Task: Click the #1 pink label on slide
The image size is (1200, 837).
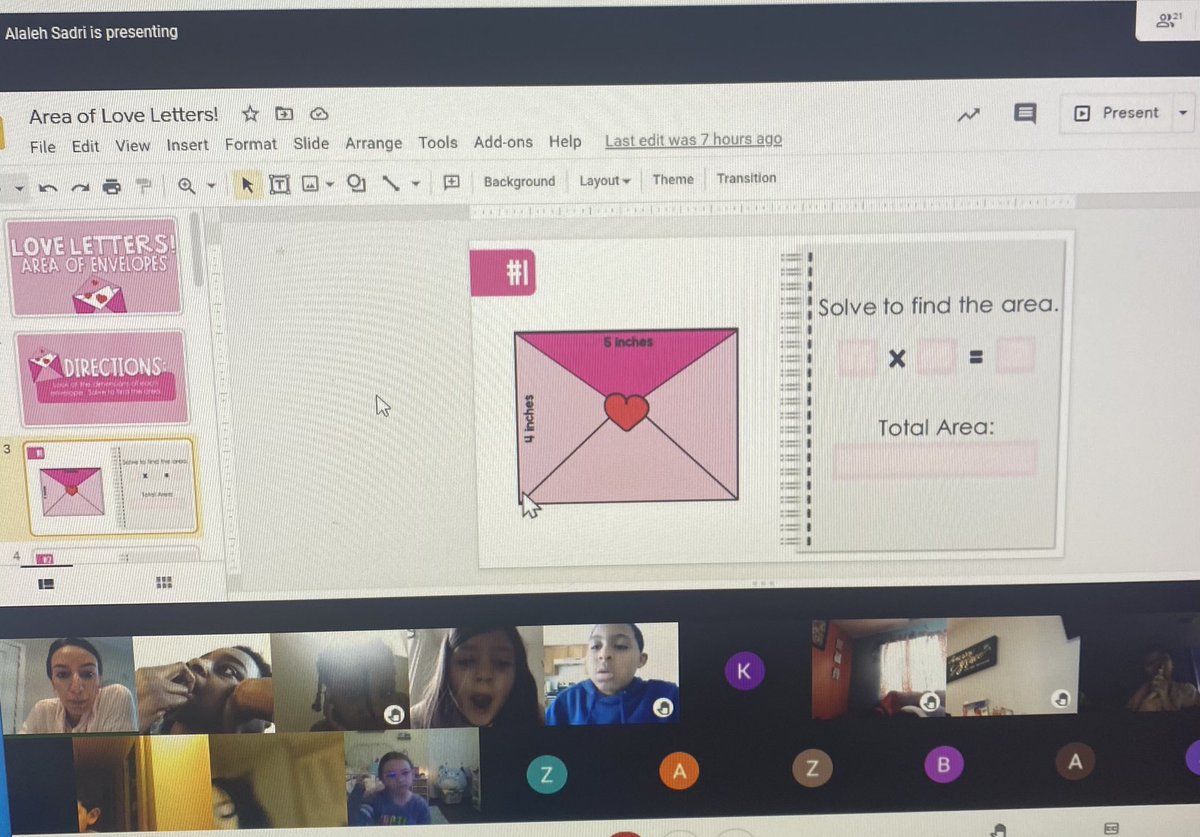Action: tap(503, 272)
